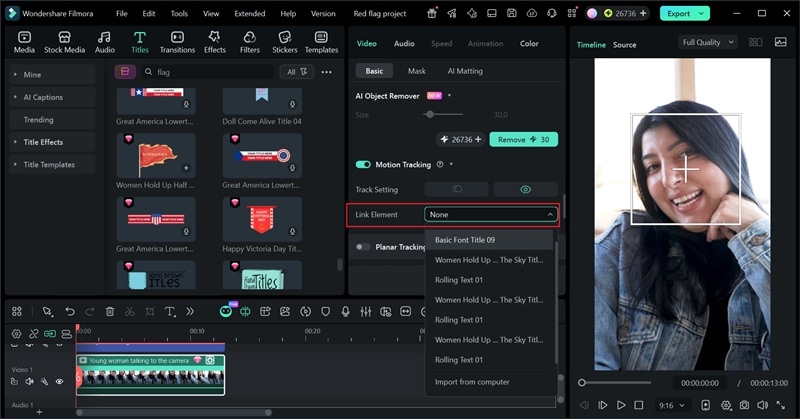Select the Mask sub-tab
This screenshot has height=419, width=800.
pyautogui.click(x=416, y=71)
